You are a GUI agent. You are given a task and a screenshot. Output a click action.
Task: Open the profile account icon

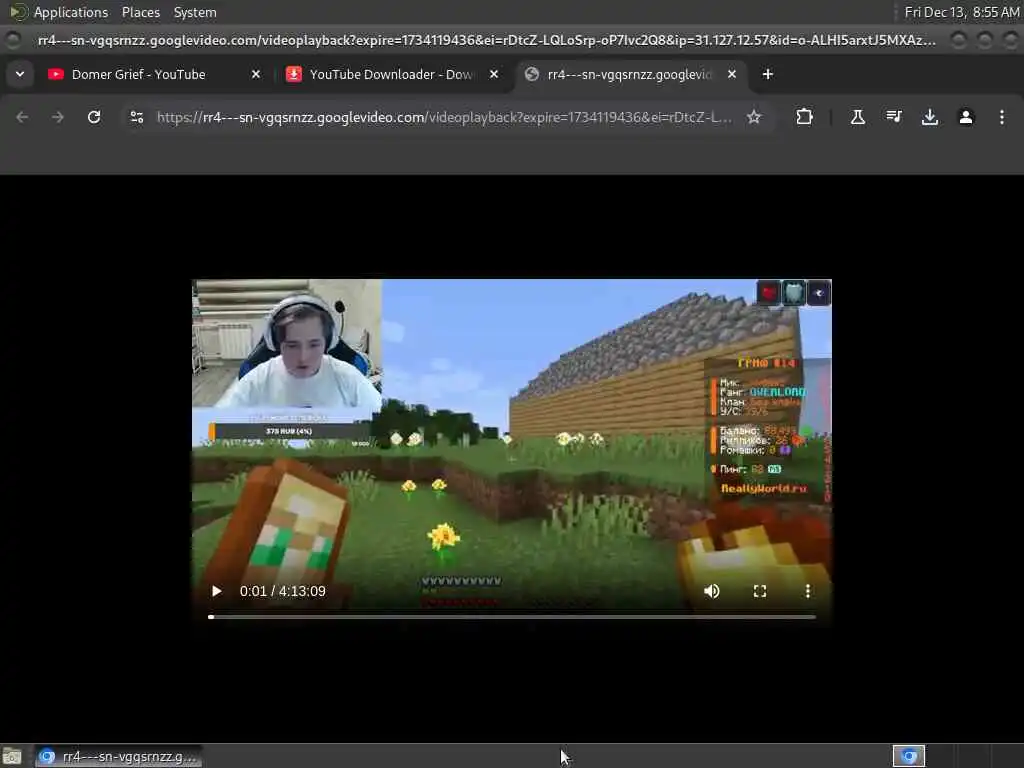pyautogui.click(x=966, y=117)
